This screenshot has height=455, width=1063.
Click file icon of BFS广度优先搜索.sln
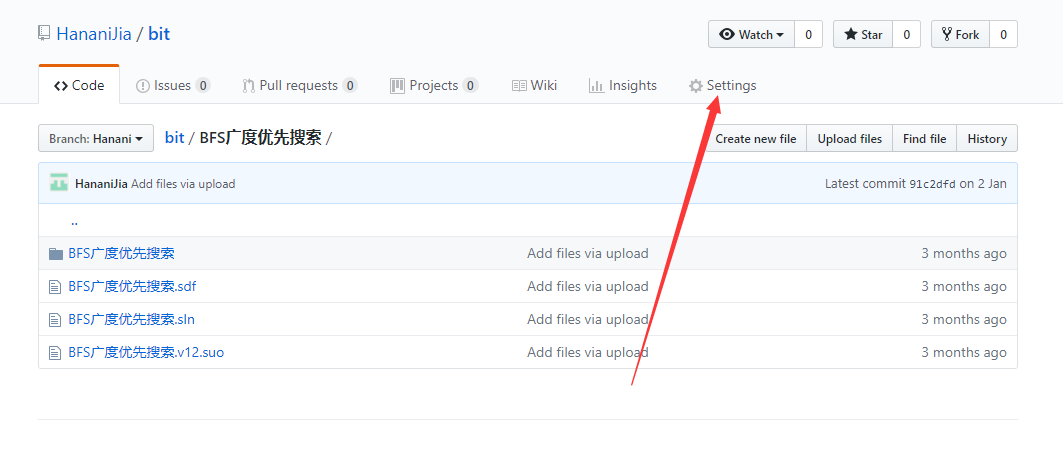click(x=55, y=319)
